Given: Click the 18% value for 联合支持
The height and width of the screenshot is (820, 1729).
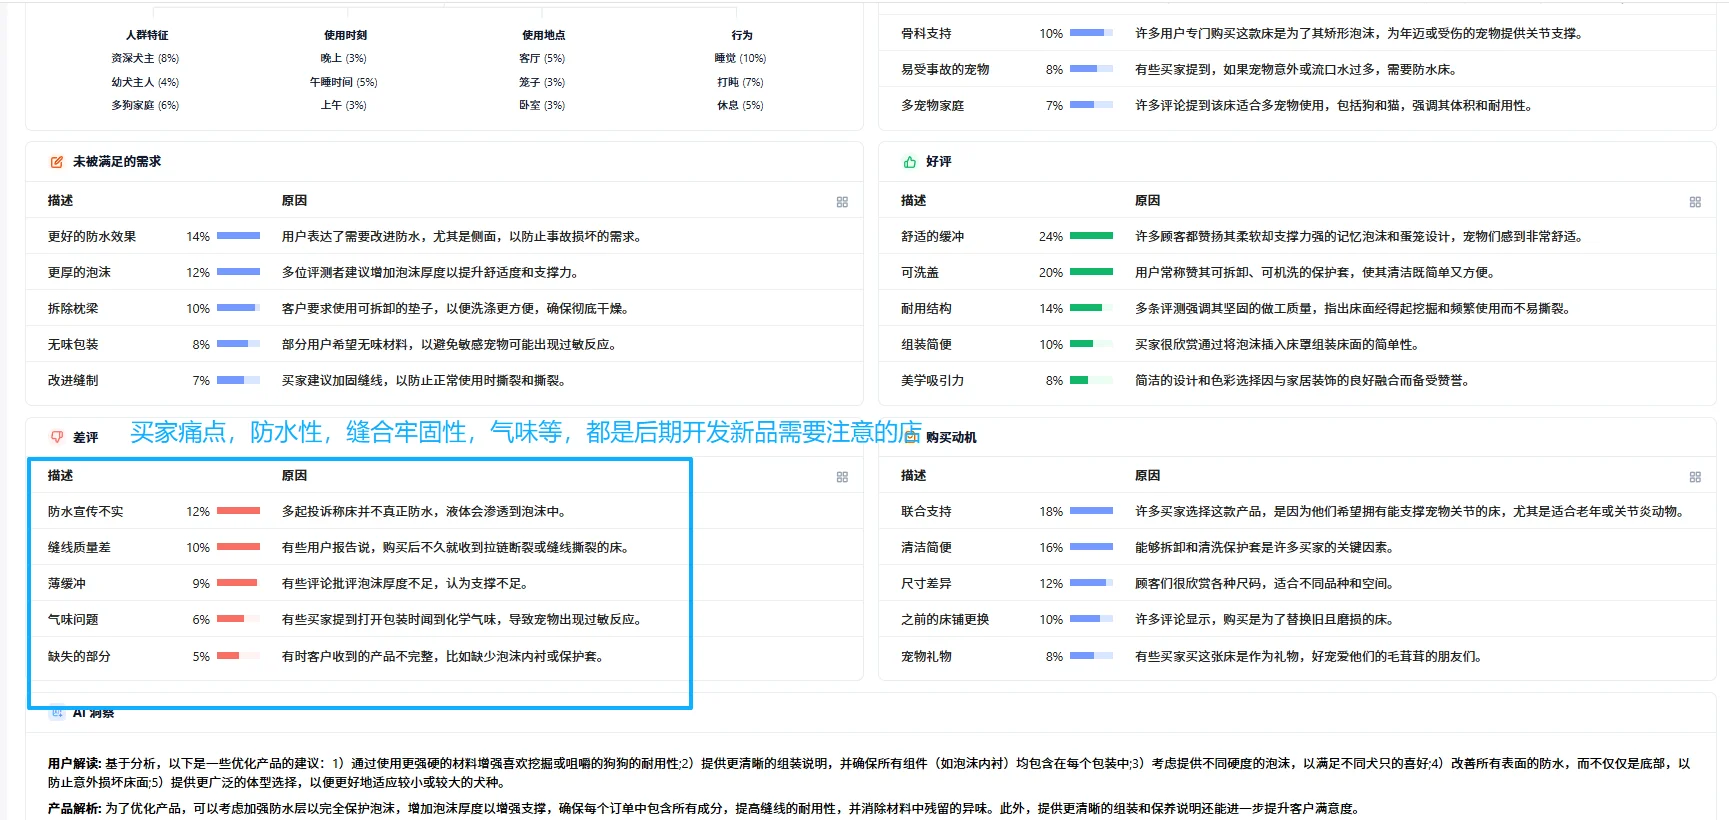Looking at the screenshot, I should tap(1050, 511).
